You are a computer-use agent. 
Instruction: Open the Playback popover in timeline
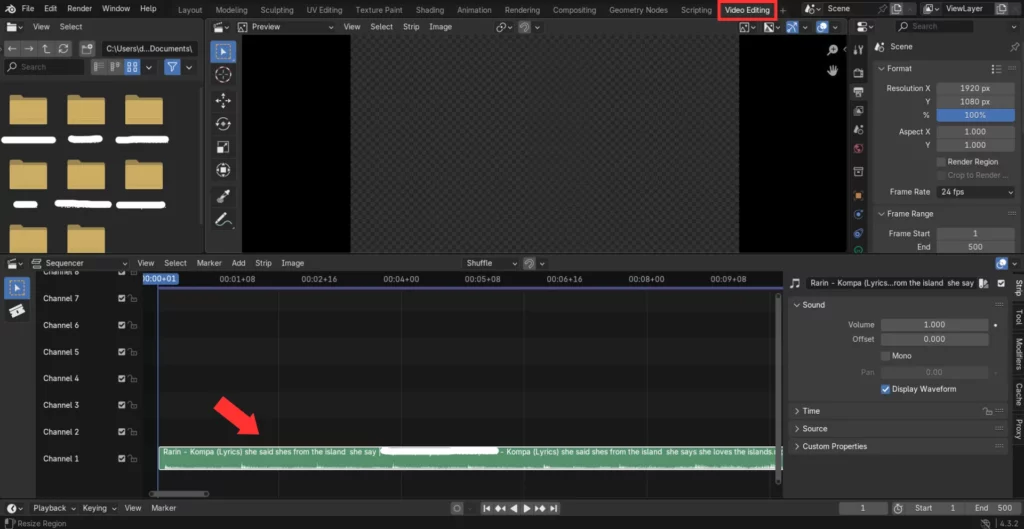click(54, 508)
